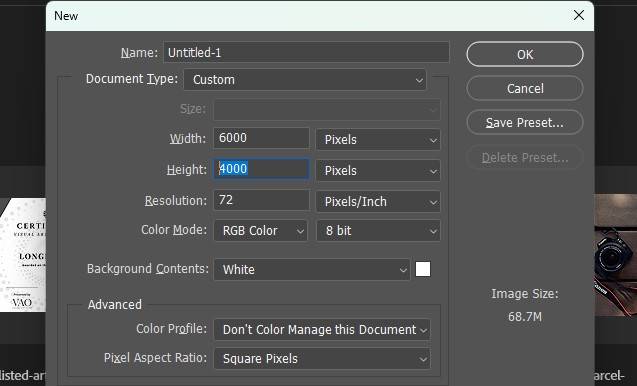Click the camera photo thumbnail behind the dialog
The width and height of the screenshot is (637, 386).
click(615, 255)
